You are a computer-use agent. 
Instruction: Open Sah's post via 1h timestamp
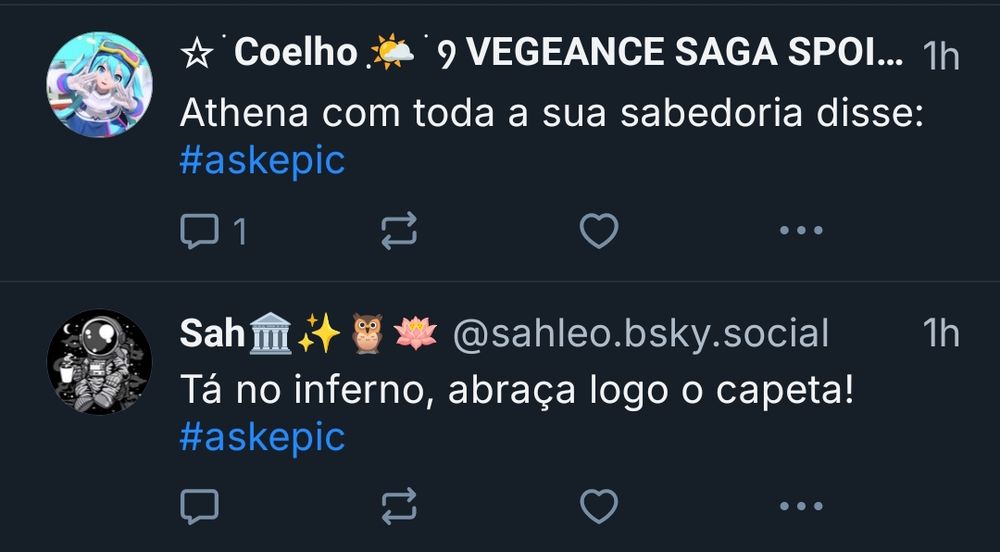(x=941, y=333)
